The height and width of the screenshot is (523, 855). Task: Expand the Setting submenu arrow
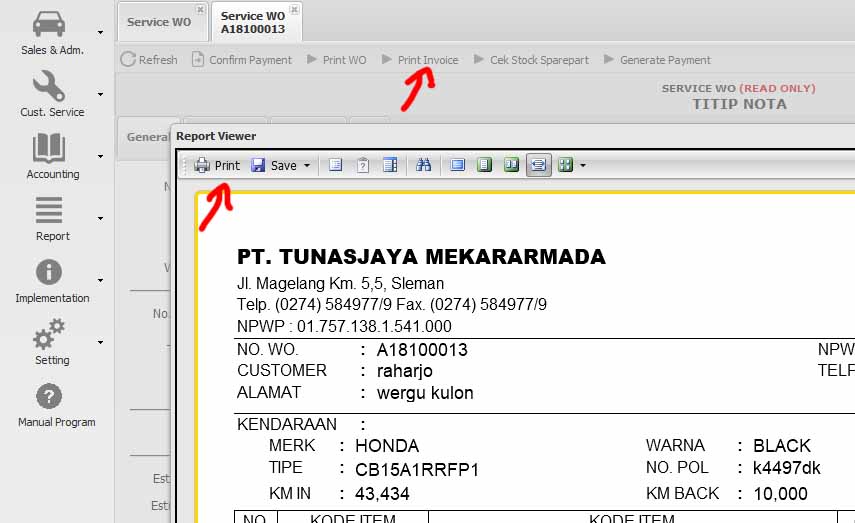100,342
